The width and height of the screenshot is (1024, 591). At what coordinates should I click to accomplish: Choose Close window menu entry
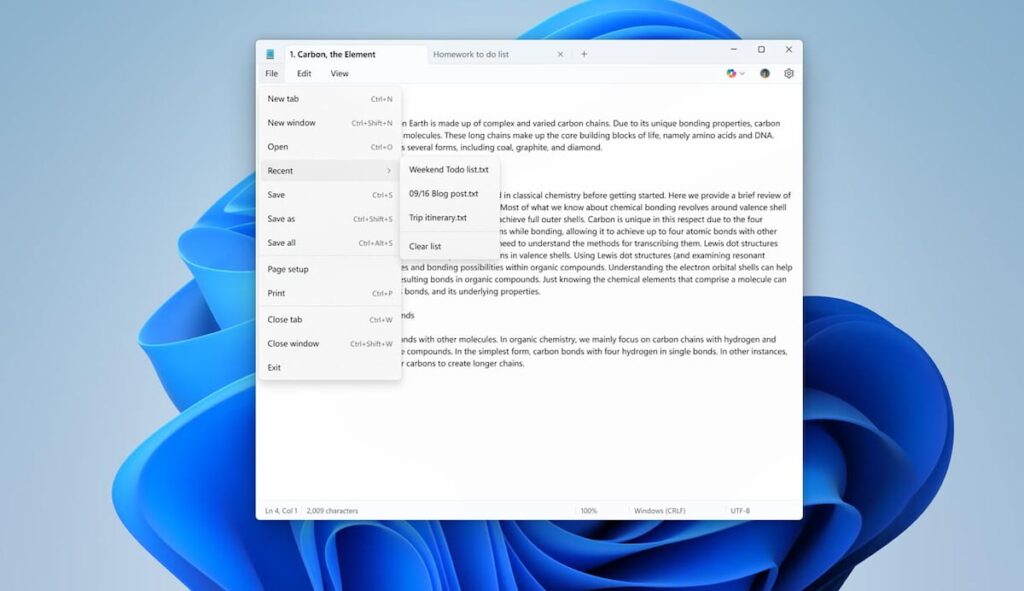tap(330, 343)
